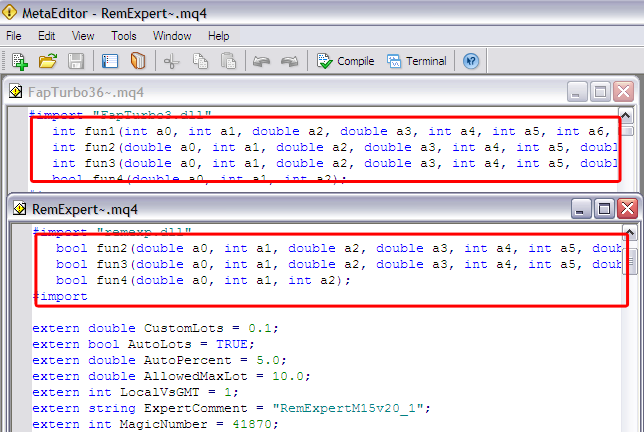
Task: Click the Undo arrow icon
Action: click(261, 62)
